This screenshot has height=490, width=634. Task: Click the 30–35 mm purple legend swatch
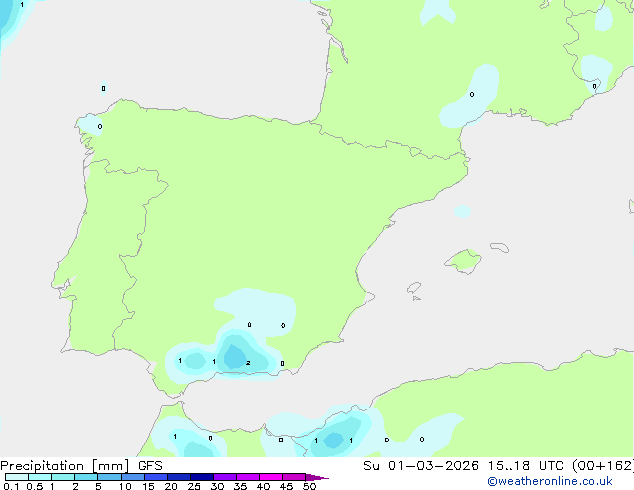[225, 477]
